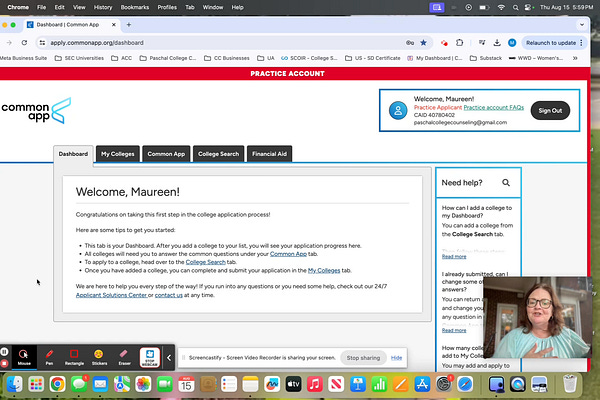
Task: Reload the page
Action: click(x=24, y=43)
